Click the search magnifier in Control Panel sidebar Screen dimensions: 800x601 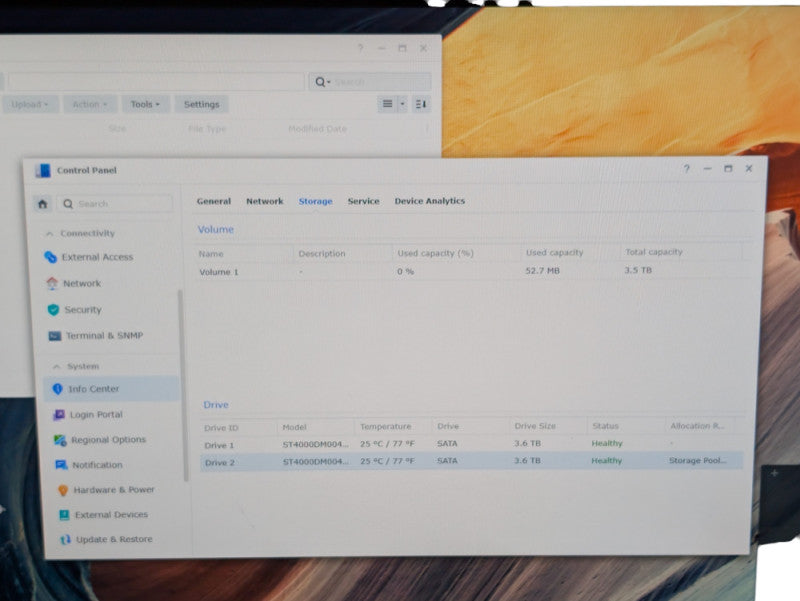(68, 204)
